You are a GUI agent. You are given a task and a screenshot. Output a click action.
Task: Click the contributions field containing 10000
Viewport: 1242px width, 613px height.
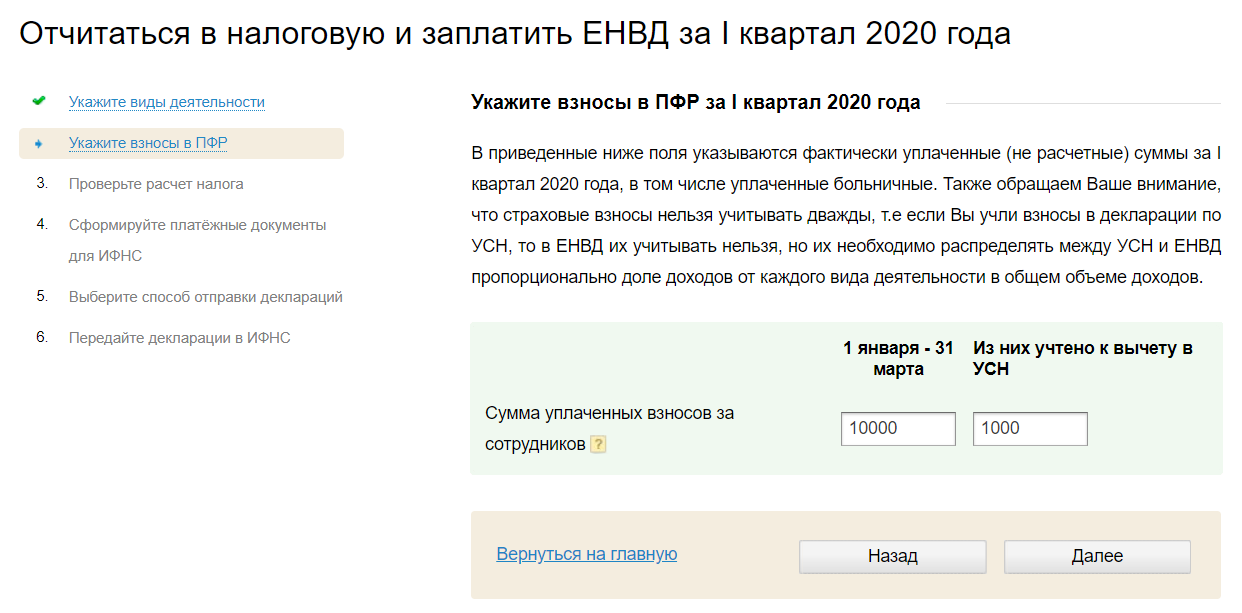coord(897,428)
